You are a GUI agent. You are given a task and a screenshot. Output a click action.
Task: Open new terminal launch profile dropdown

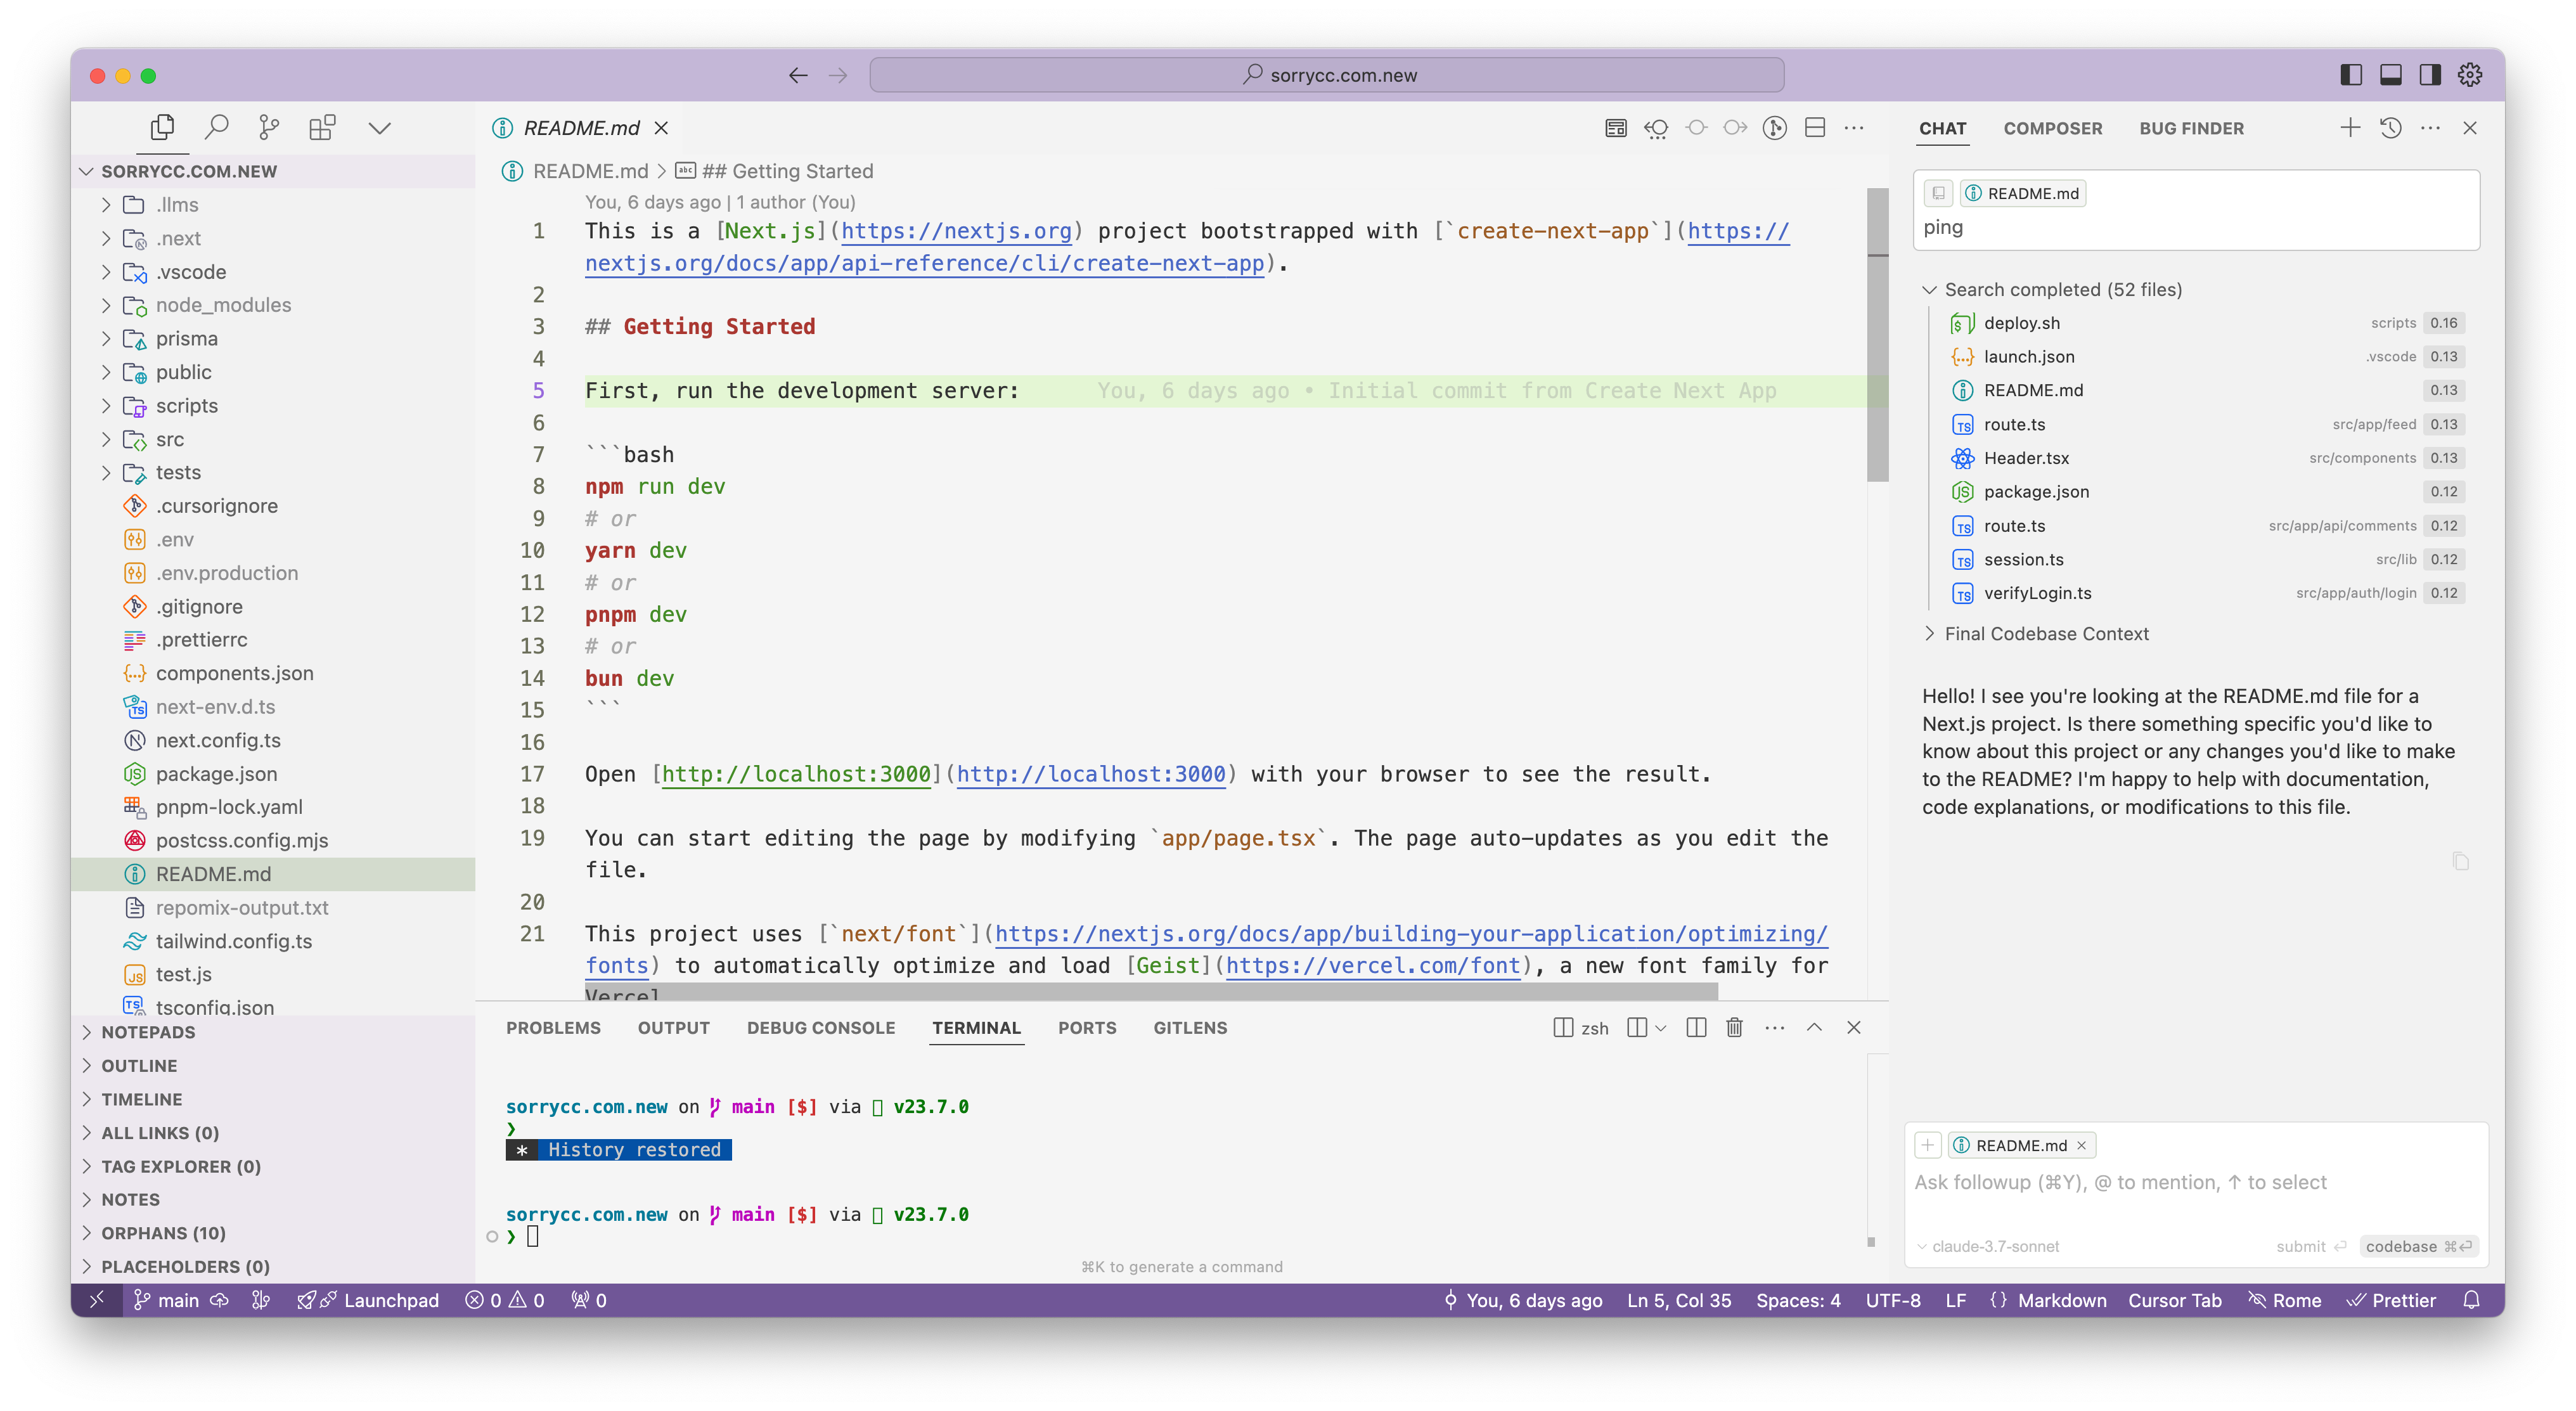(1661, 1028)
